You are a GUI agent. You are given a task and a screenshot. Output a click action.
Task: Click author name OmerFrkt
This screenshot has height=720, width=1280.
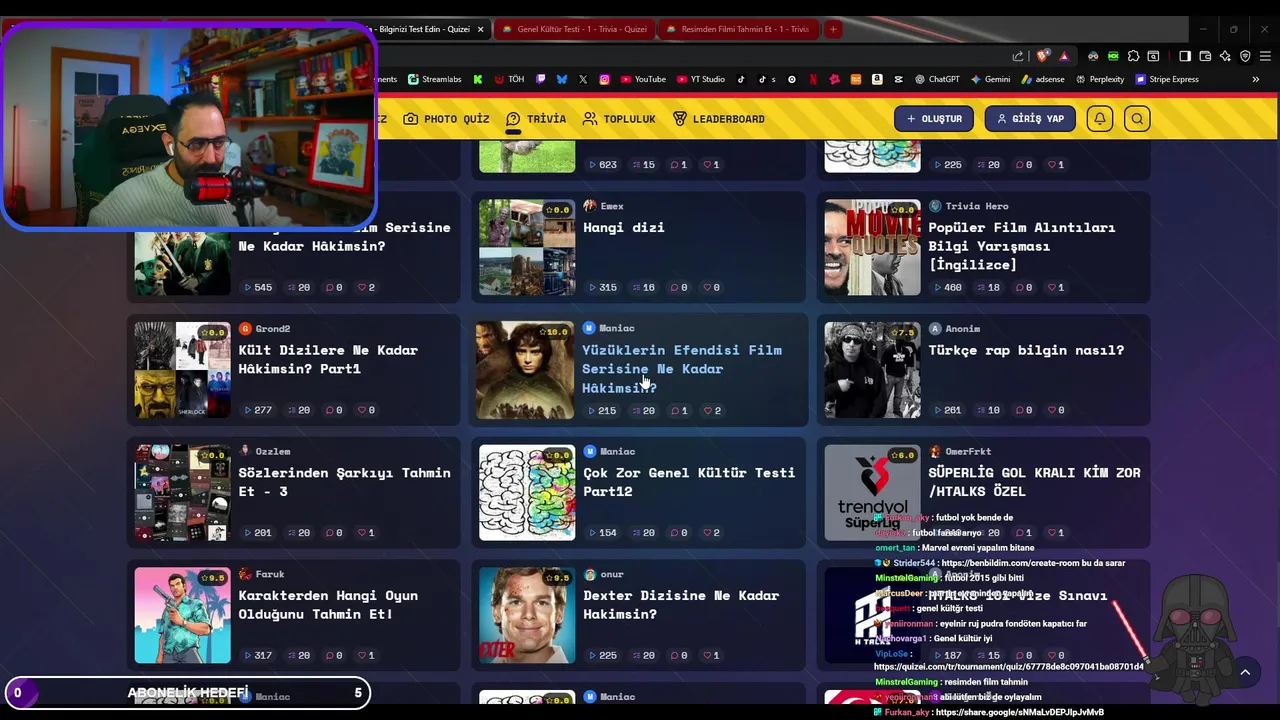pos(967,451)
